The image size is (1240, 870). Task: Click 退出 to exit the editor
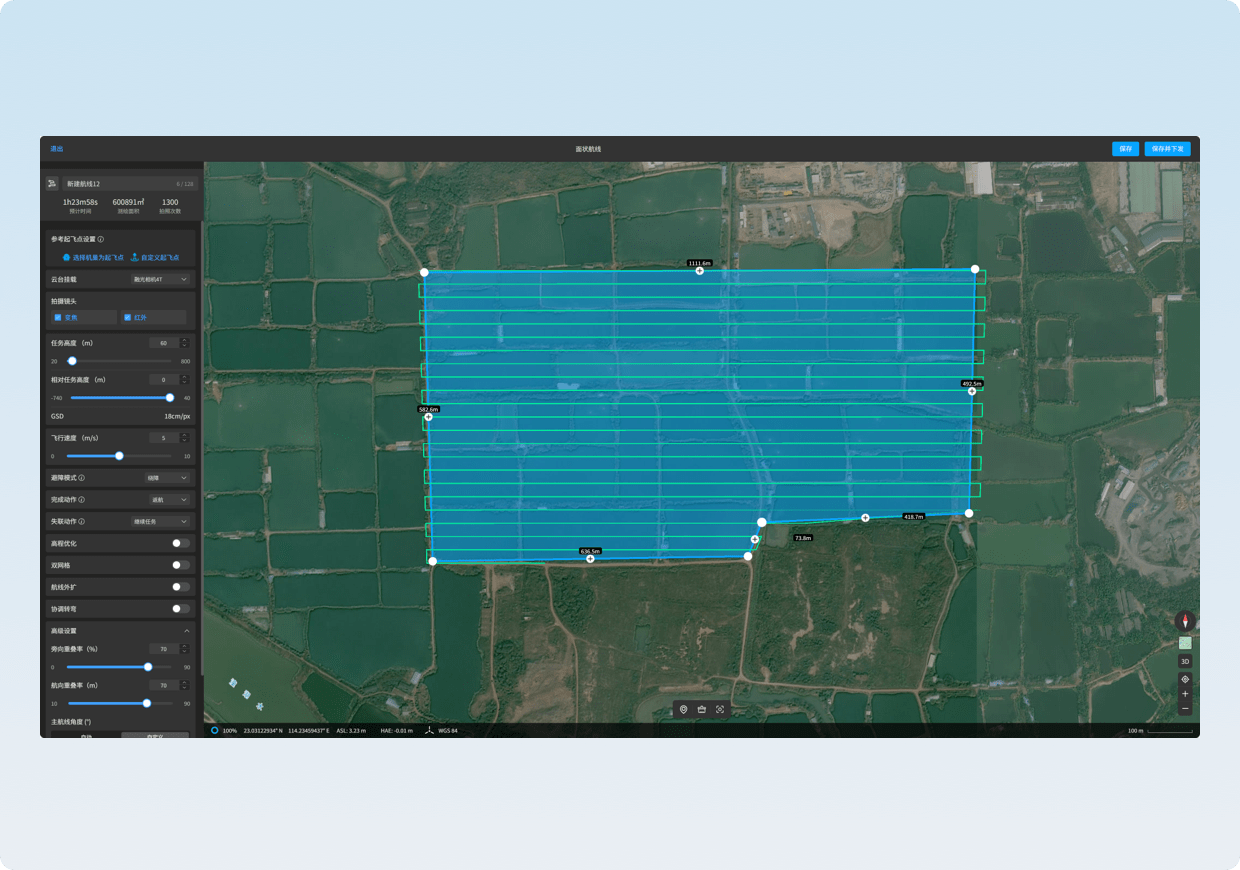(x=57, y=149)
